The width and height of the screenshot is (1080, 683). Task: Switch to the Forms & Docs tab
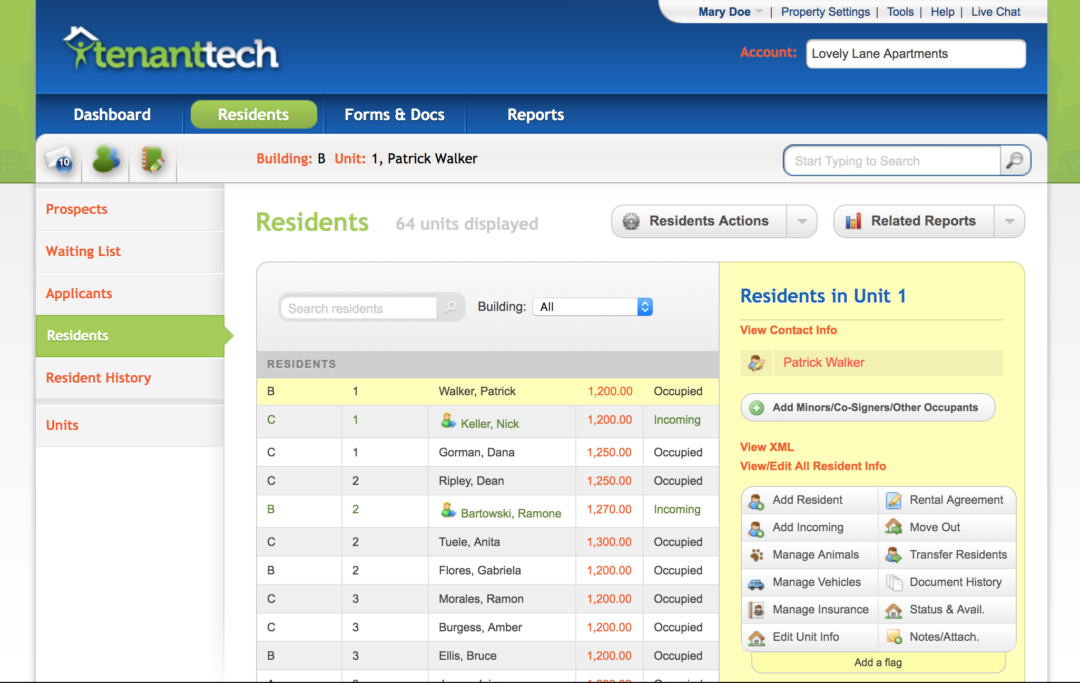(x=394, y=114)
